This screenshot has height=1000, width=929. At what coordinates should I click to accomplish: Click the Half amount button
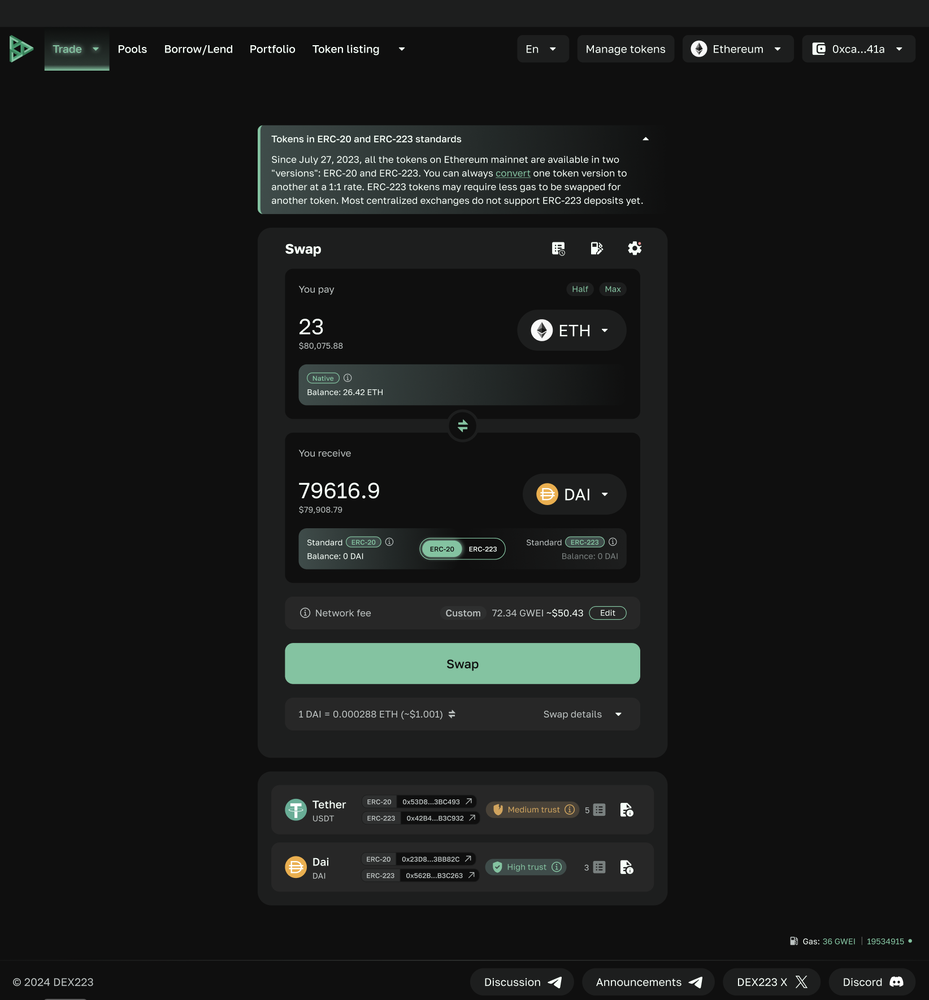(x=580, y=289)
